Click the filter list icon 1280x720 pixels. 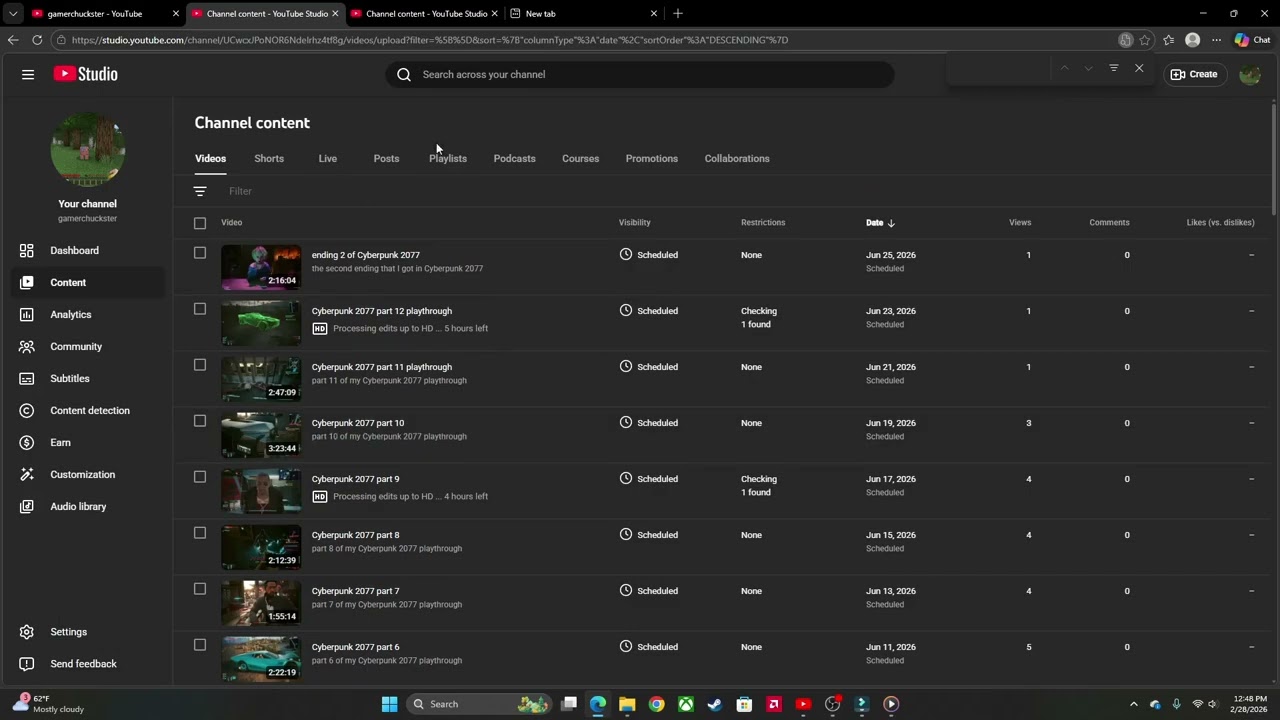pos(200,191)
